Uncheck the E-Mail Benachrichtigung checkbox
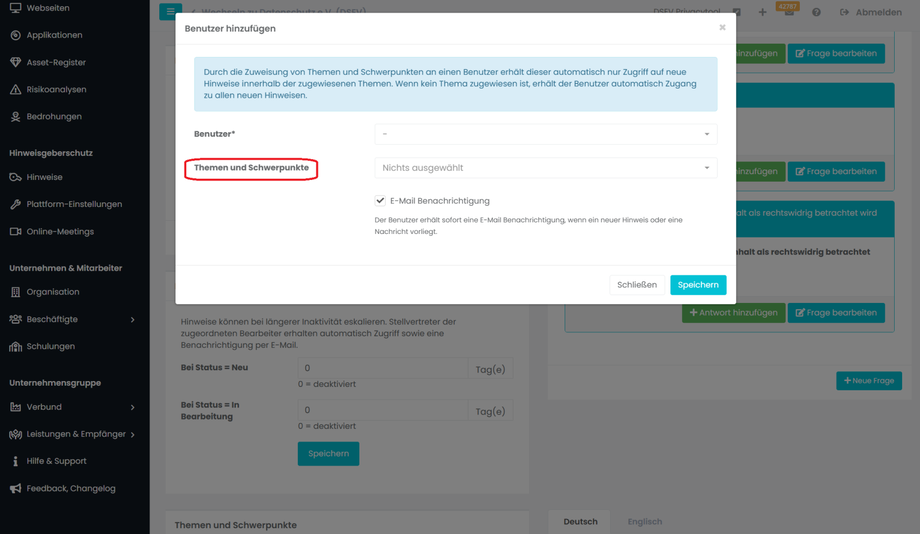Image resolution: width=920 pixels, height=534 pixels. point(380,201)
